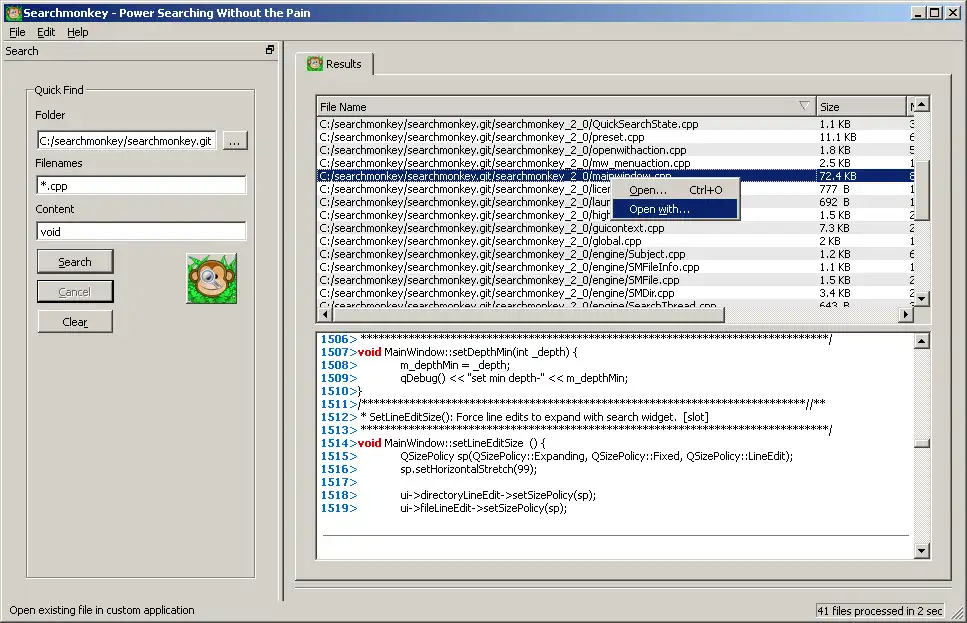Click the Cancel button
This screenshot has width=967, height=623.
pyautogui.click(x=75, y=292)
